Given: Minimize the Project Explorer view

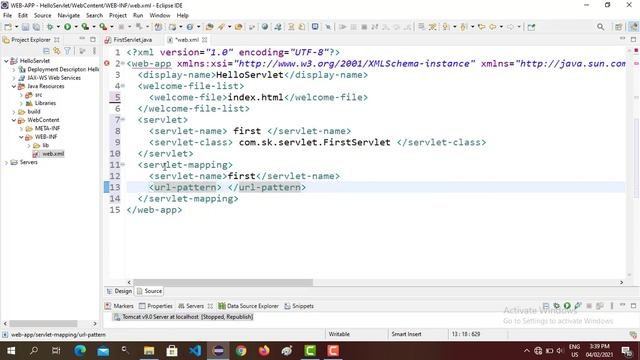Looking at the screenshot, I should pos(82,39).
